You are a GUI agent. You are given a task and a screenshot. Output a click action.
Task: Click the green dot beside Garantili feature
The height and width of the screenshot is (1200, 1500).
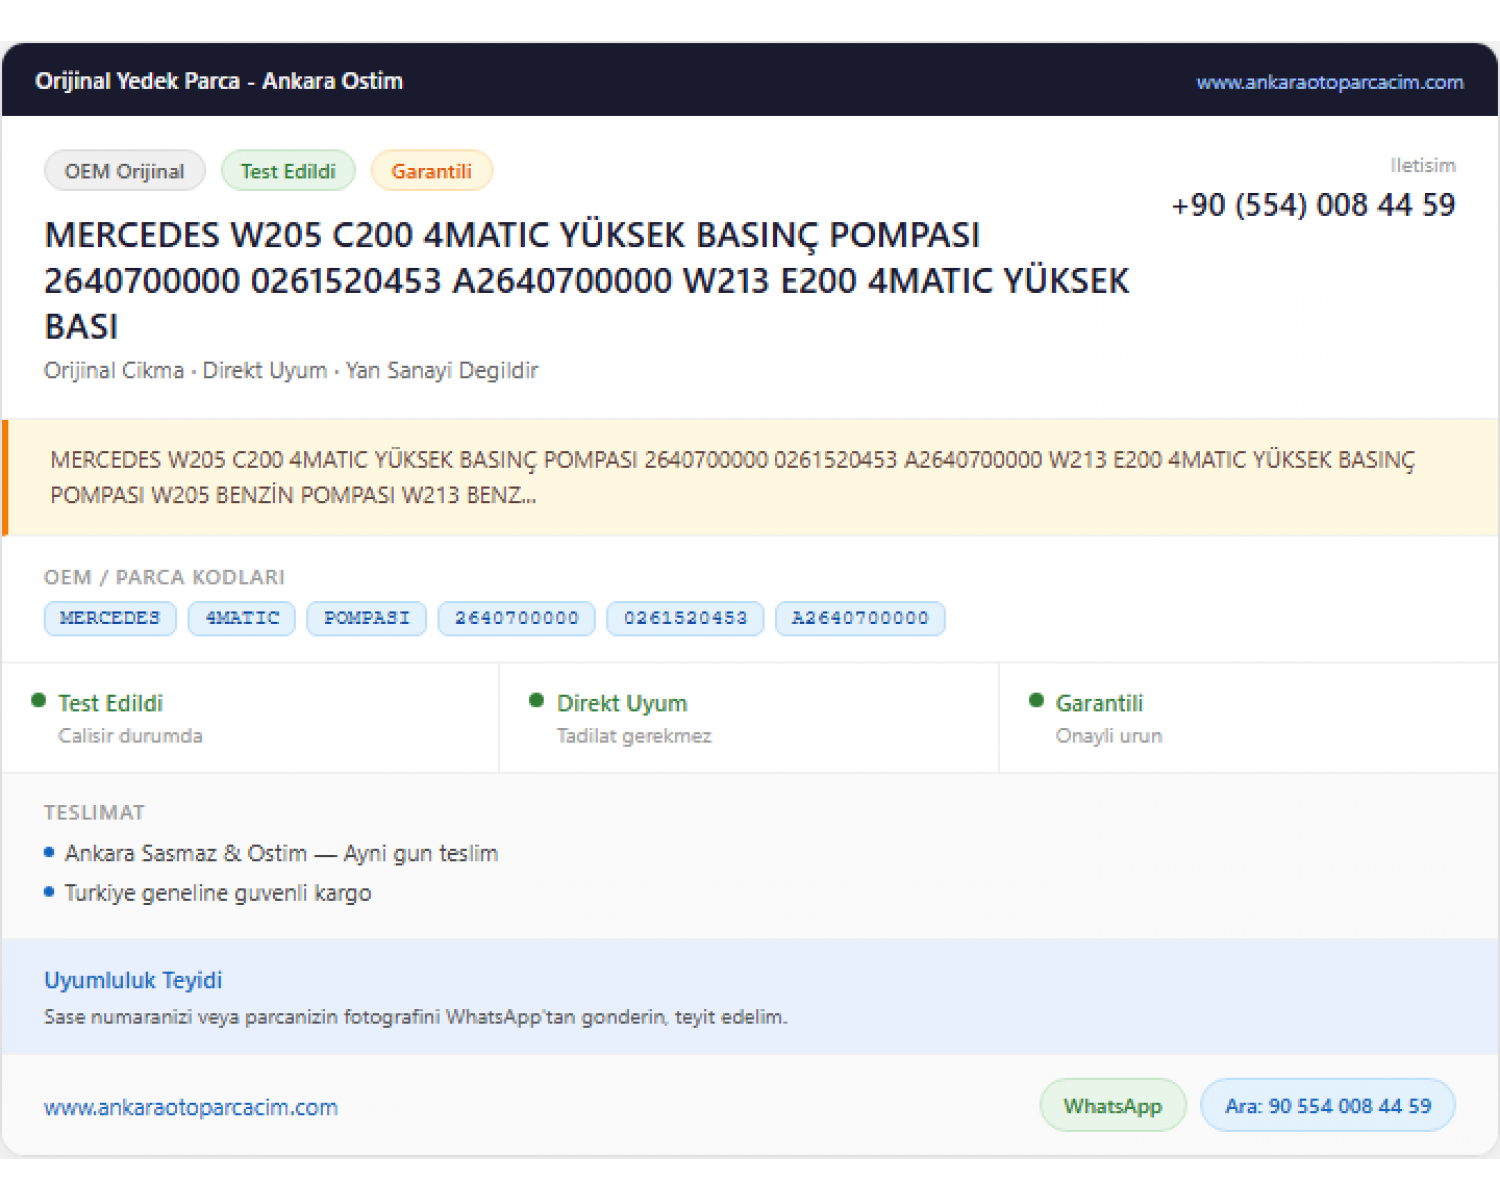pyautogui.click(x=1036, y=700)
